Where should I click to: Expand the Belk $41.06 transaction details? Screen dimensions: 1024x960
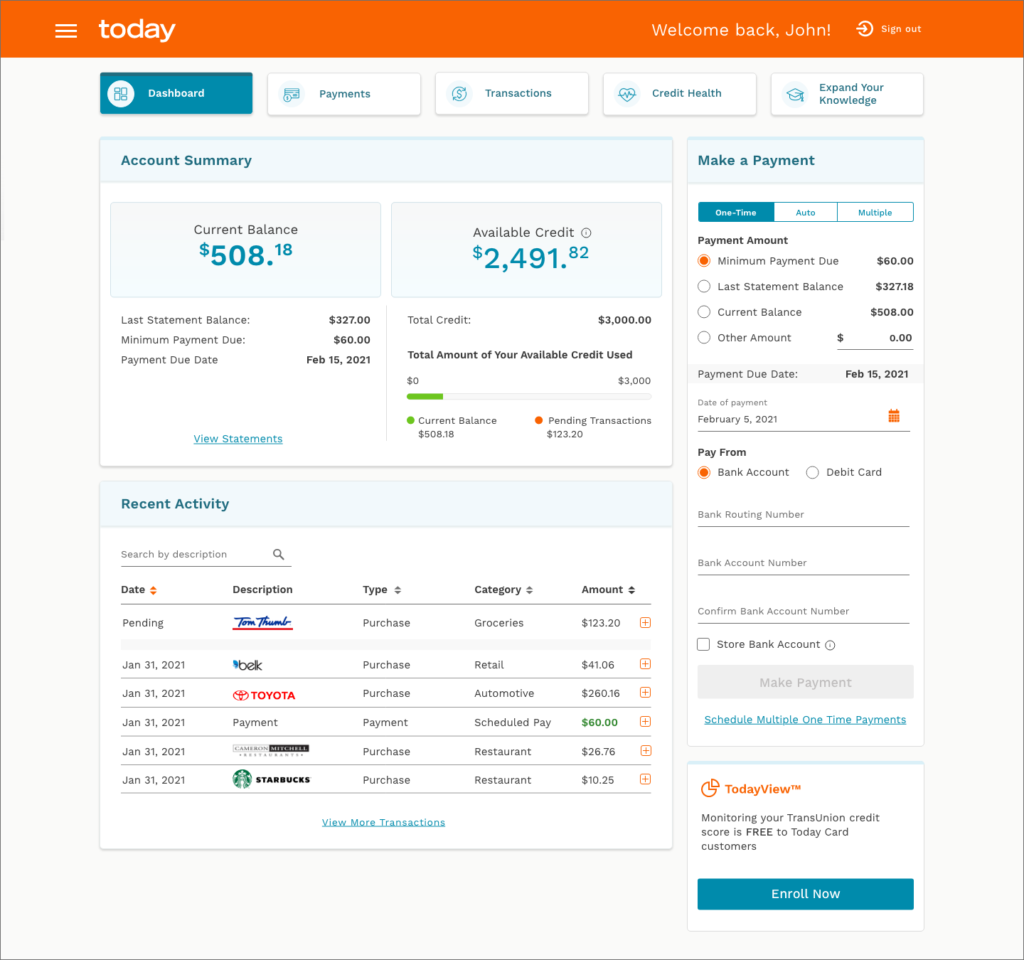[645, 664]
